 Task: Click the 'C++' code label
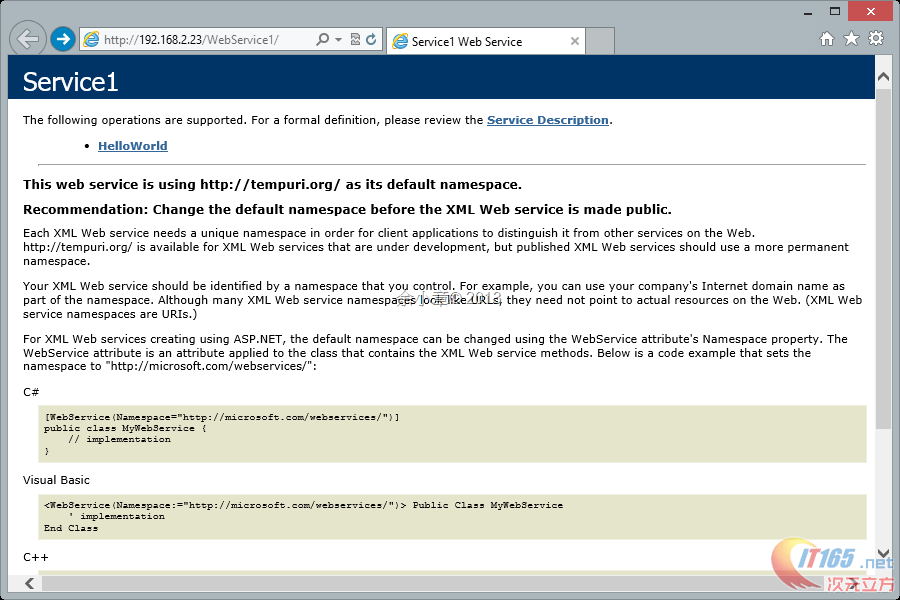click(x=36, y=557)
